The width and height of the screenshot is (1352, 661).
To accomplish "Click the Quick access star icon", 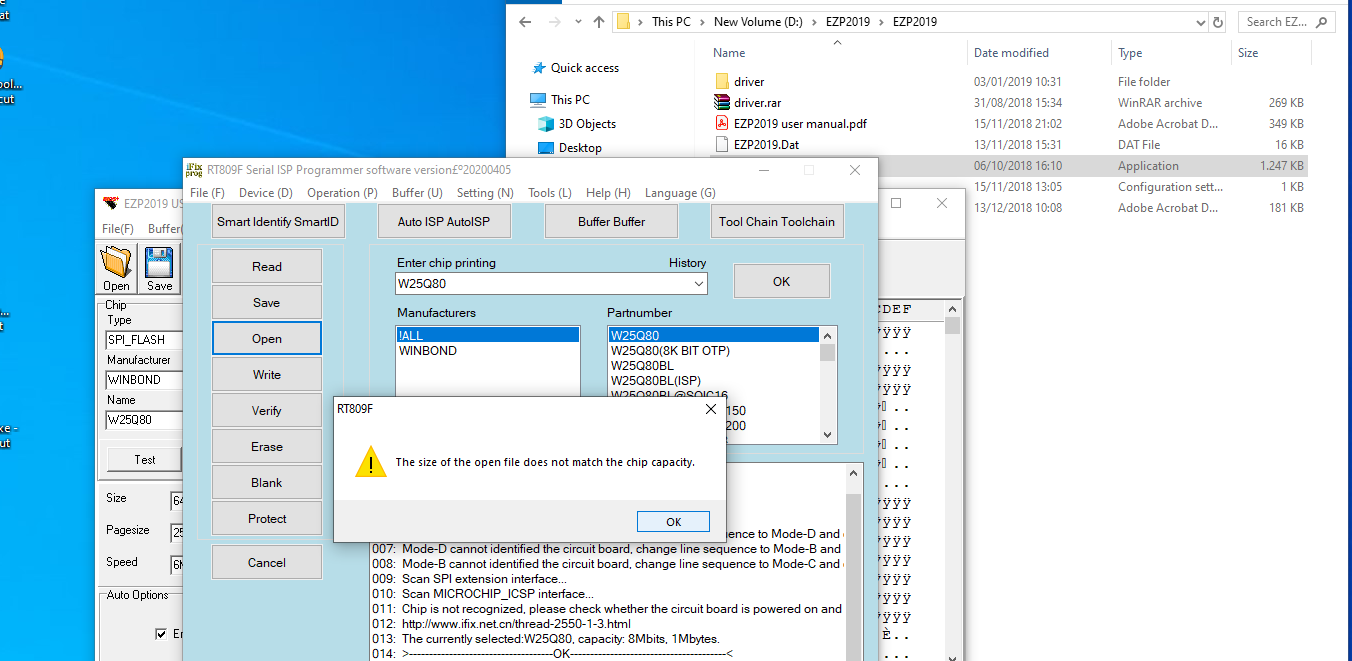I will [x=539, y=68].
